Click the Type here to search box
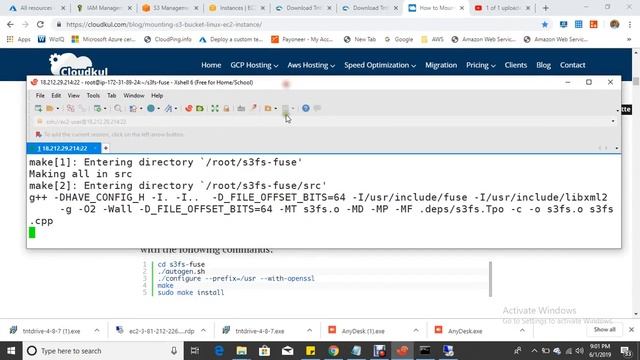 pos(102,351)
